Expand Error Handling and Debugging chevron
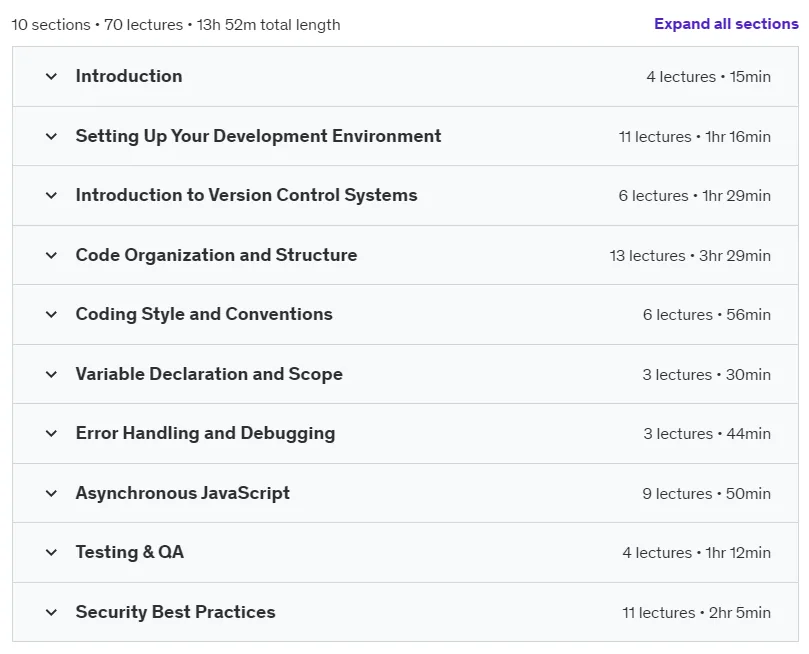This screenshot has height=654, width=809. pyautogui.click(x=51, y=434)
